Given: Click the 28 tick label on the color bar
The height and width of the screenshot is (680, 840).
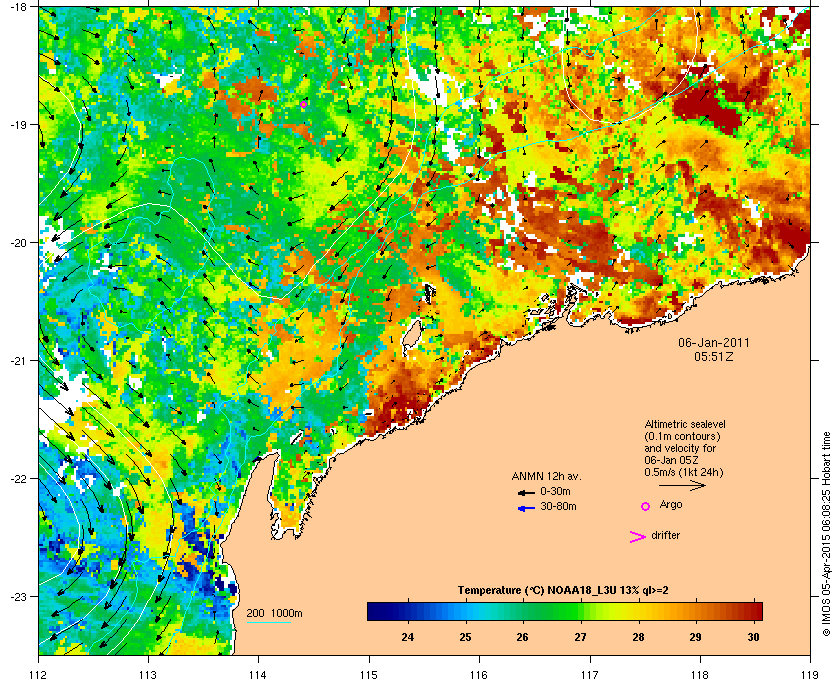Looking at the screenshot, I should pos(638,637).
